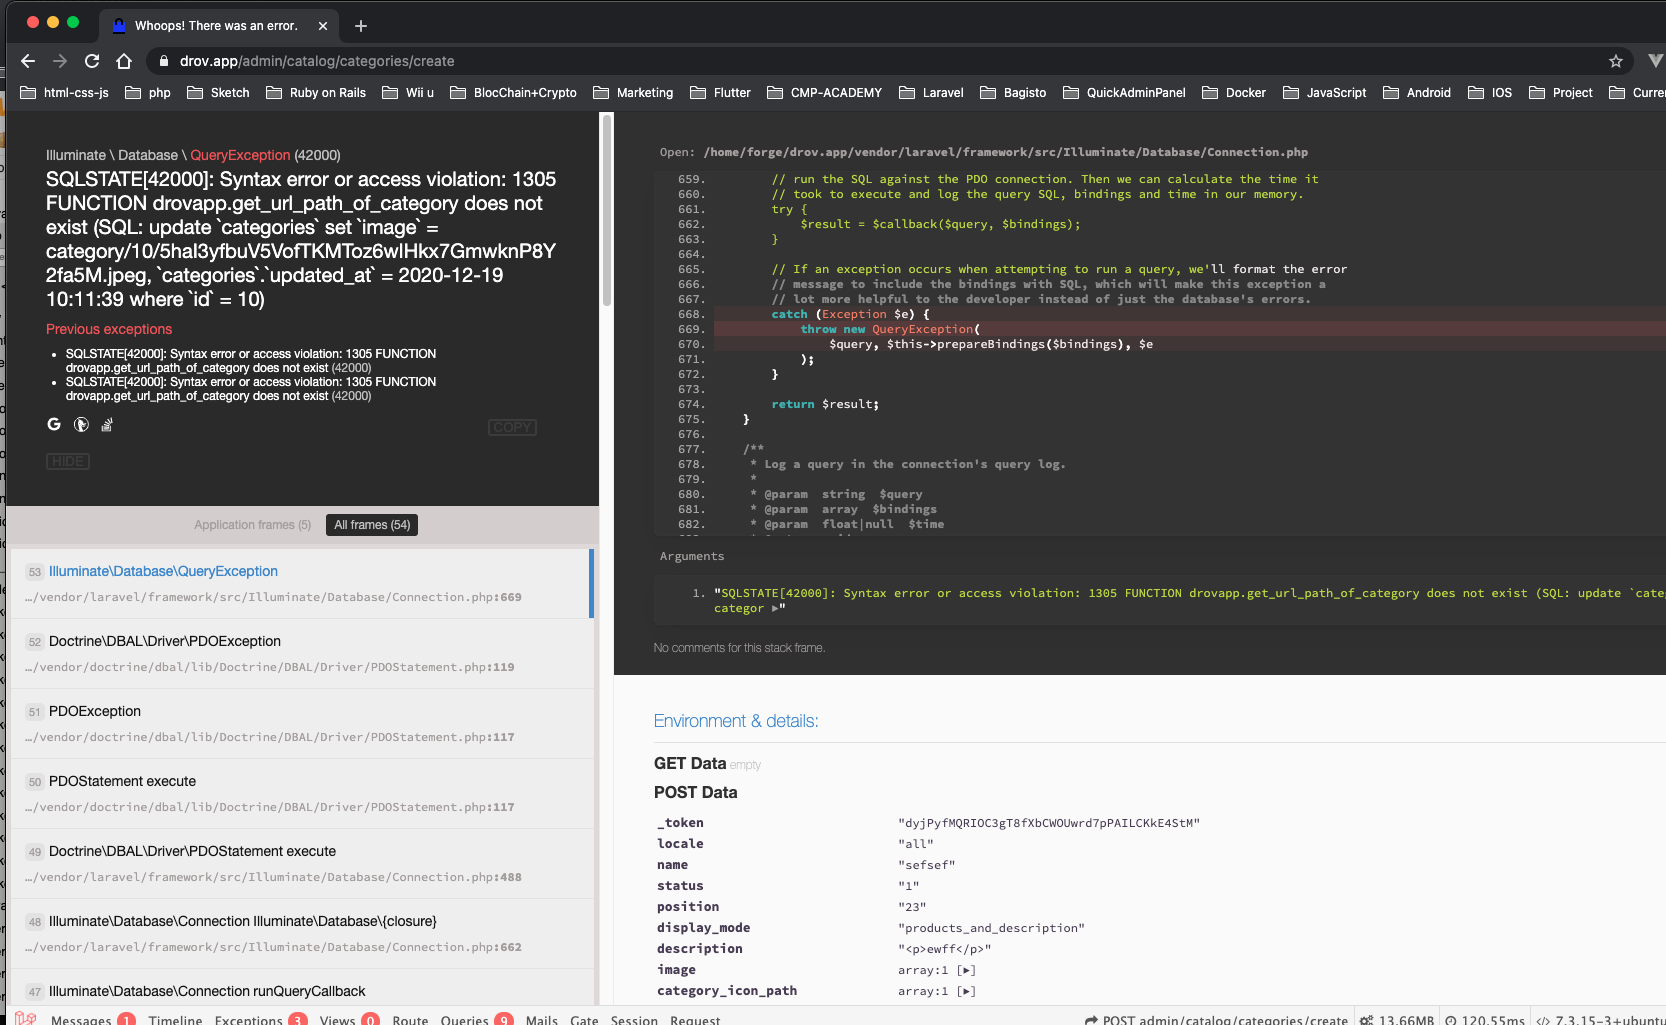This screenshot has height=1025, width=1666.
Task: Open the JavaScript bookmark folder
Action: [1324, 93]
